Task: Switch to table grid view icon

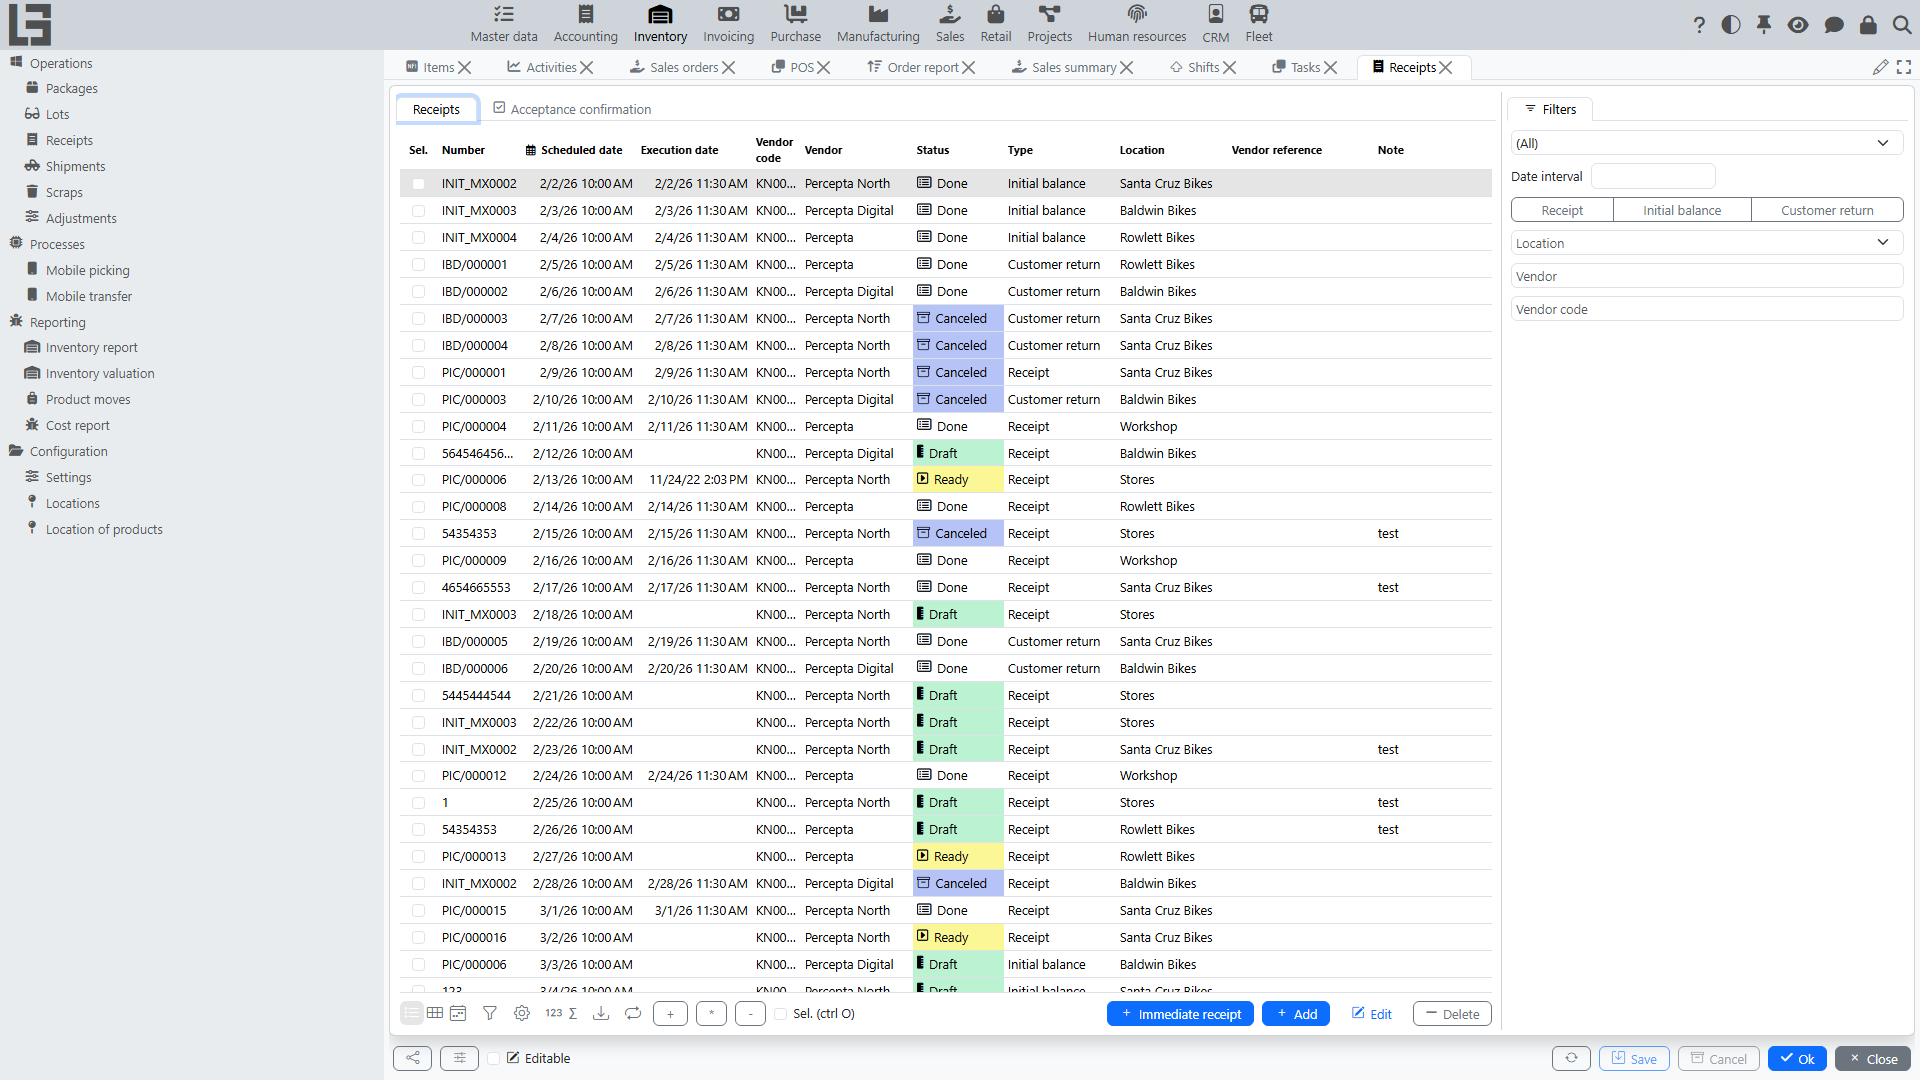Action: click(435, 1013)
